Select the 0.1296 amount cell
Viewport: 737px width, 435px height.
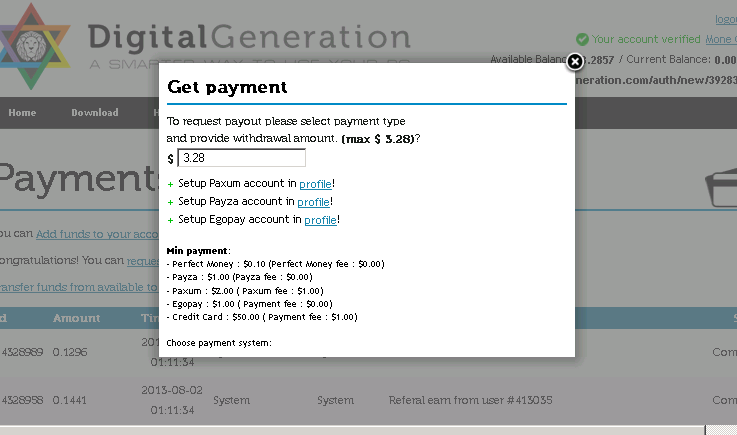click(x=70, y=352)
